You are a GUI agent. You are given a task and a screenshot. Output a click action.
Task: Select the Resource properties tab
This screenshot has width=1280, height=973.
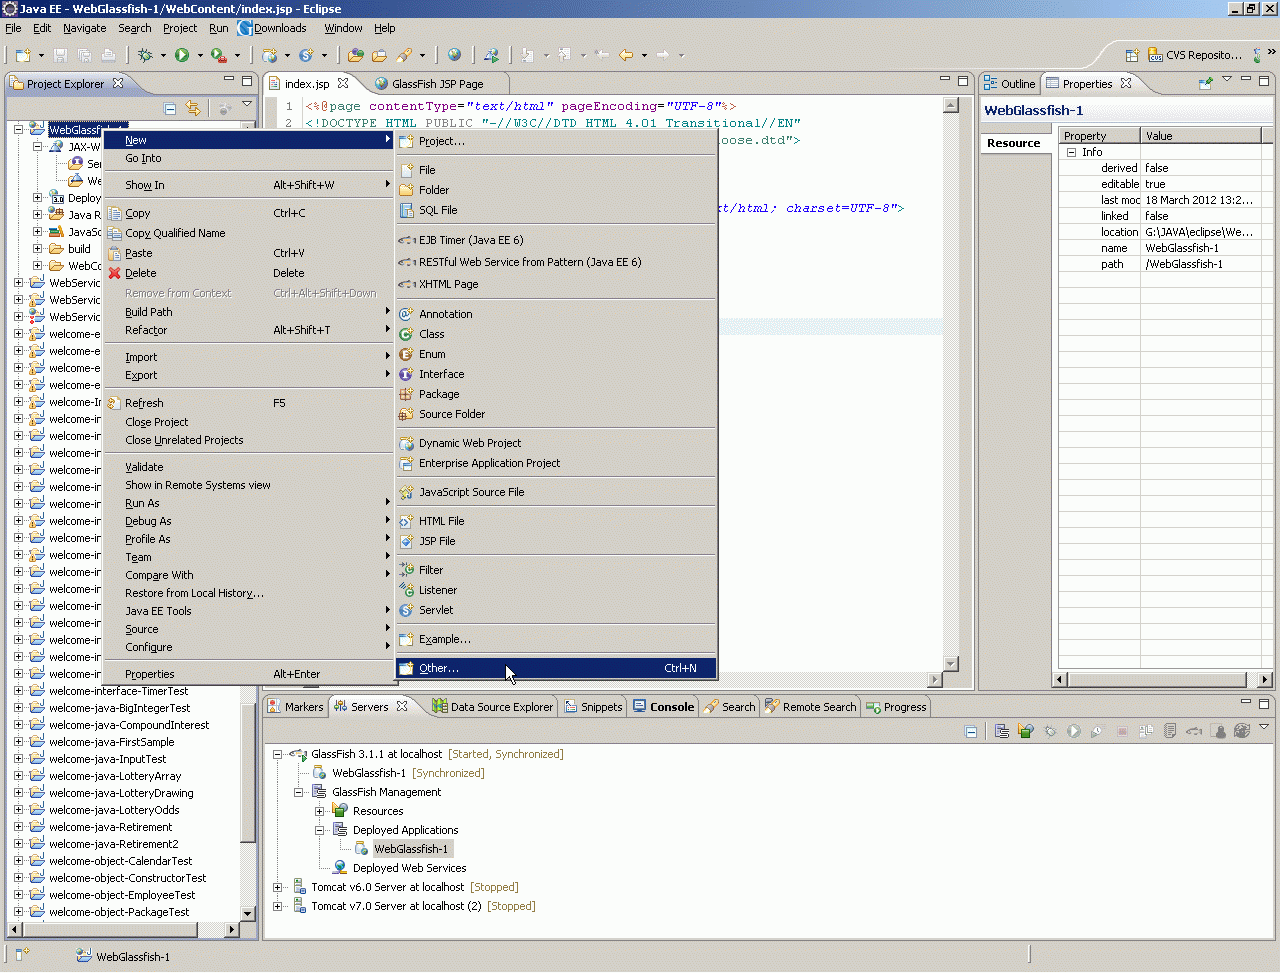1014,143
